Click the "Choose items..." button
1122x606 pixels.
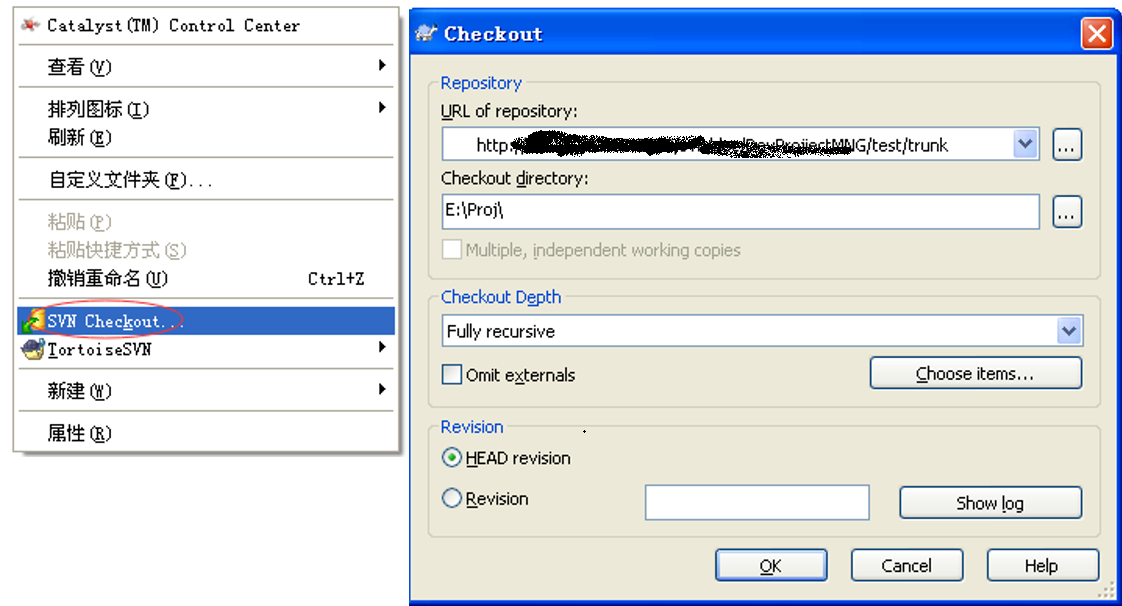[x=975, y=373]
